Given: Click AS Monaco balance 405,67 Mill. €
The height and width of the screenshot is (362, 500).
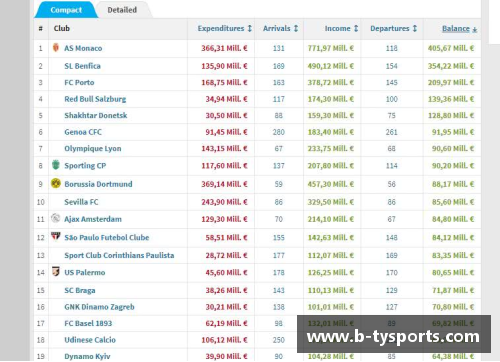Looking at the screenshot, I should pos(451,48).
